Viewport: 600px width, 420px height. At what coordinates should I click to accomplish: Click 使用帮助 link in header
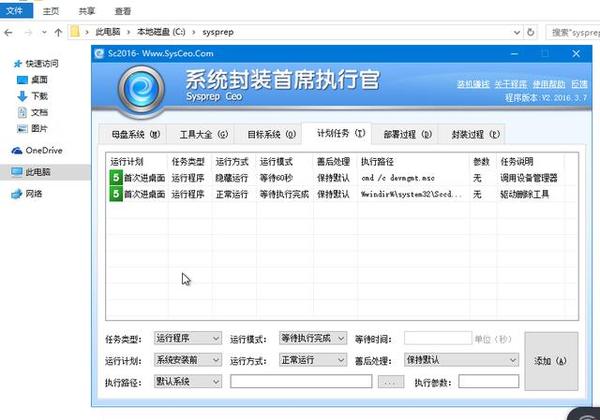click(549, 84)
